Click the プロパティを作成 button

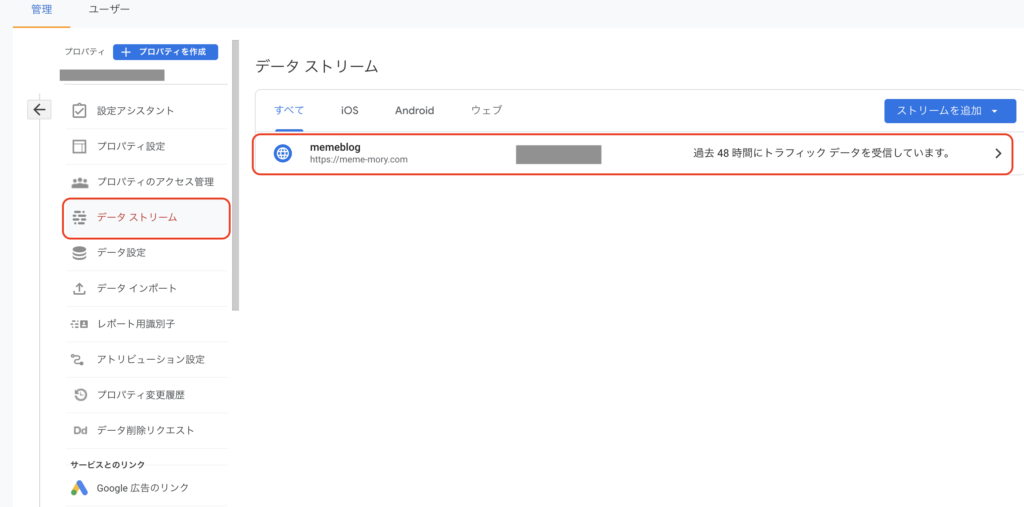(165, 51)
